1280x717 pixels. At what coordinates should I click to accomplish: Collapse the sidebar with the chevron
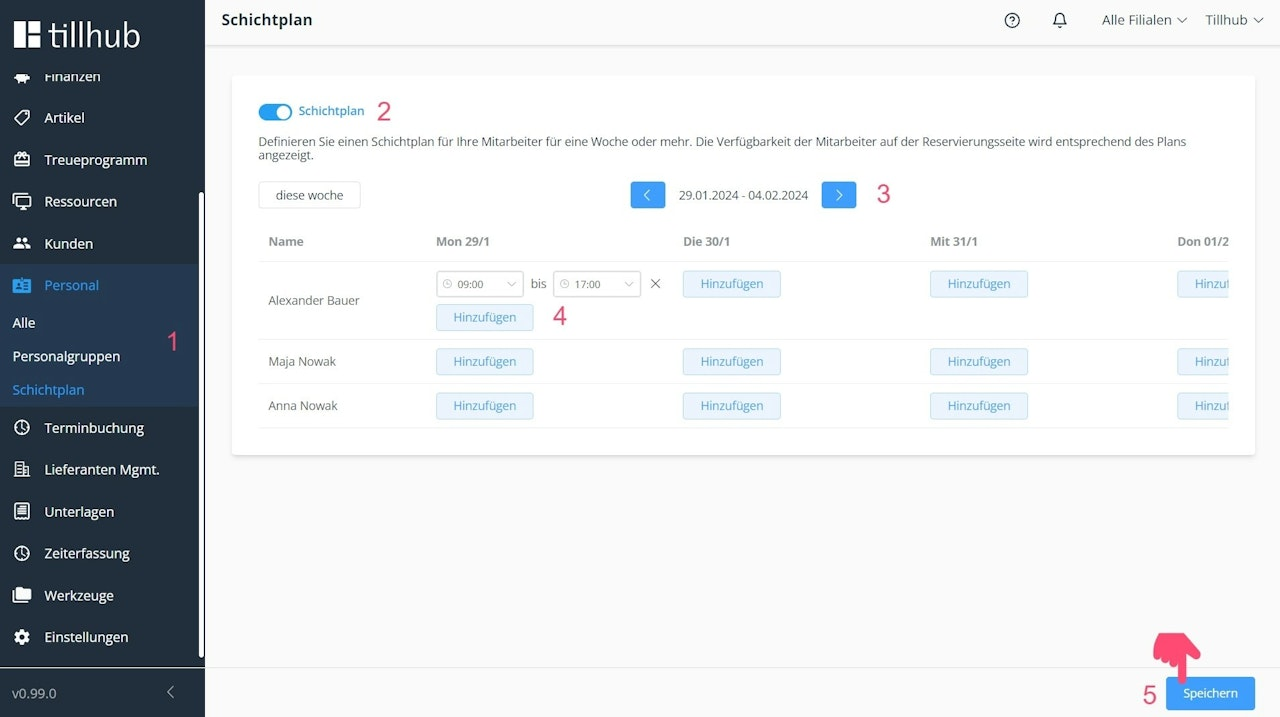click(171, 692)
